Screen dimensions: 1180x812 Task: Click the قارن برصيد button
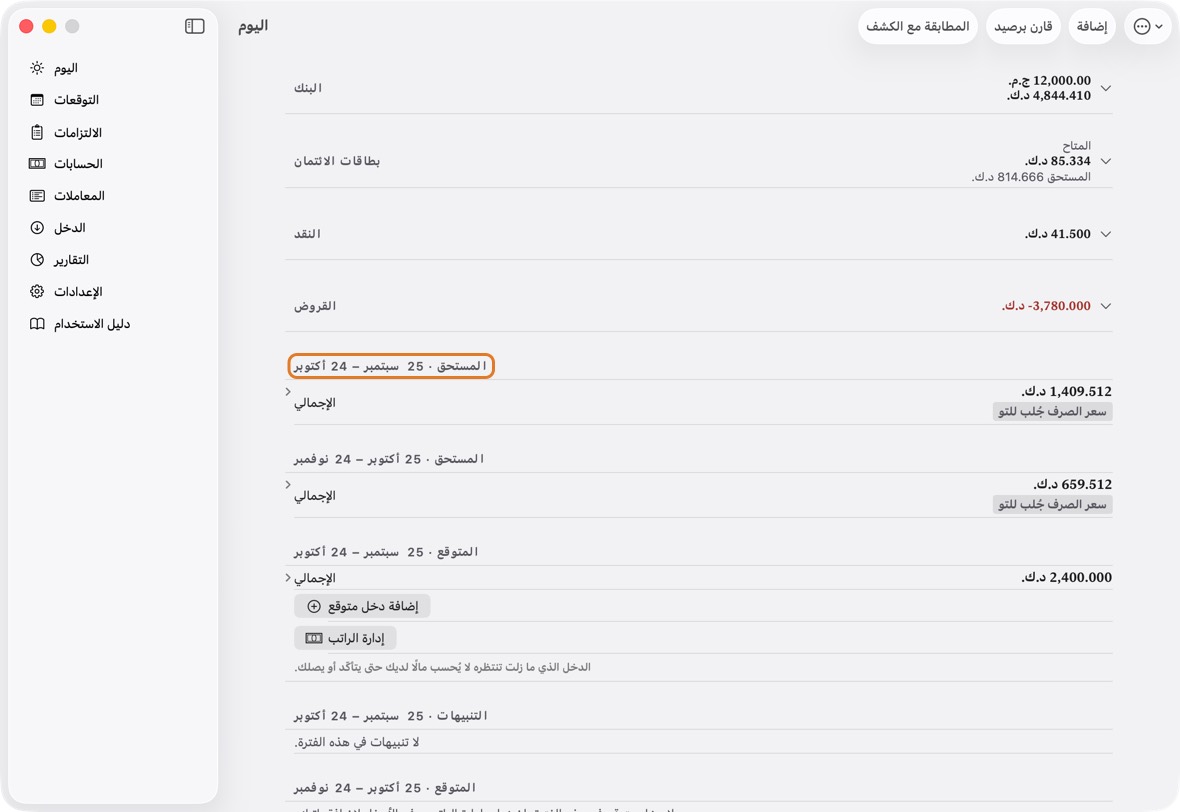(1023, 26)
